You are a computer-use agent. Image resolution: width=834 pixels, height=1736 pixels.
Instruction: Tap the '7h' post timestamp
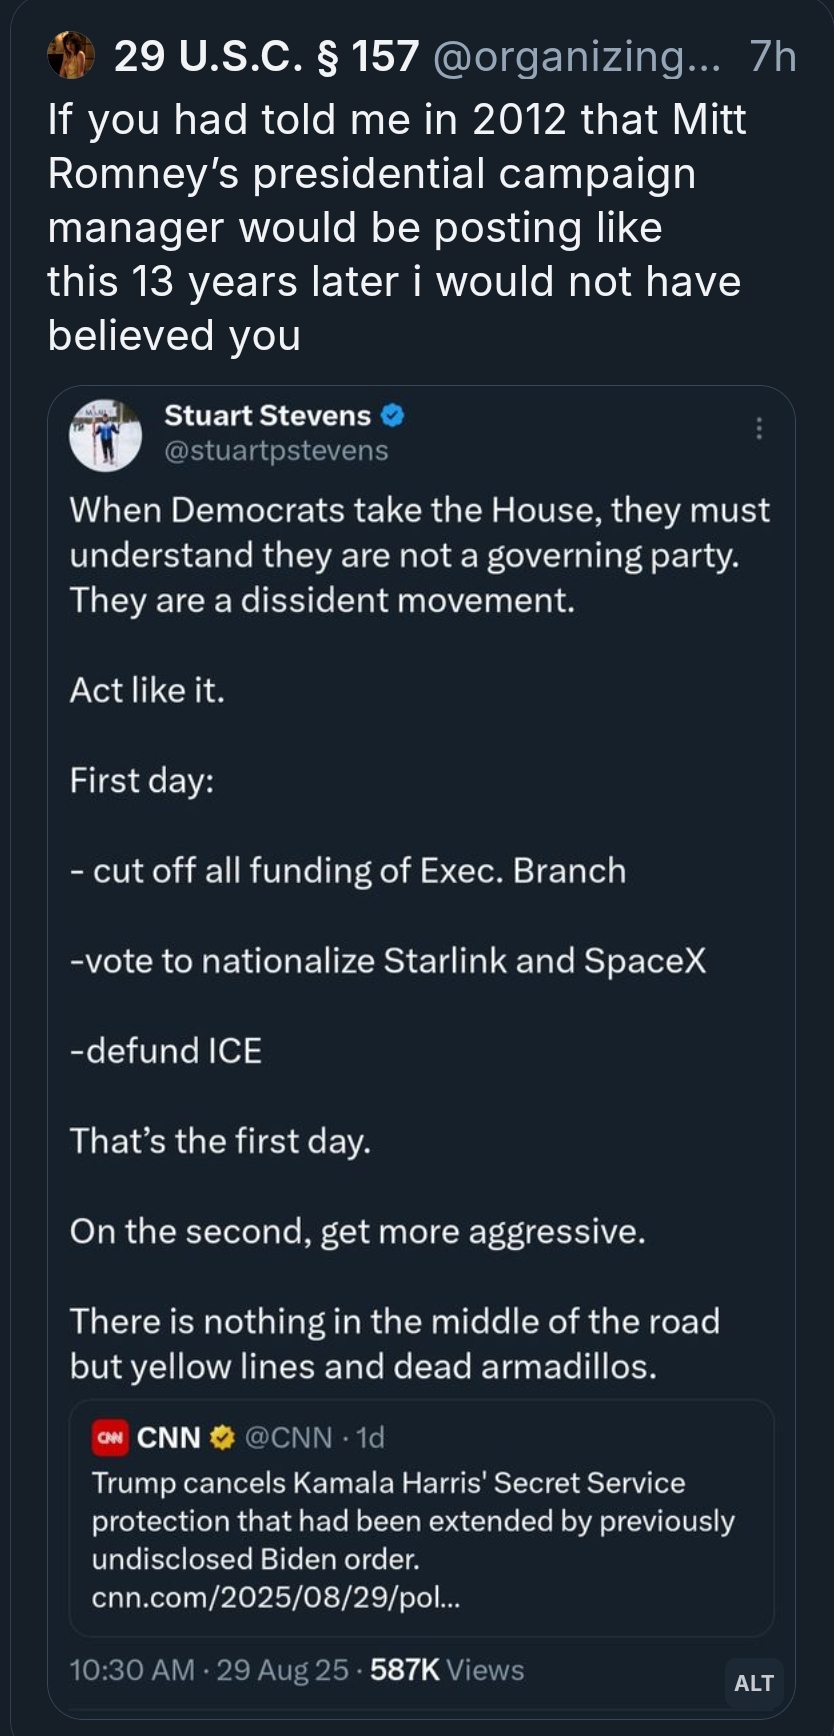pyautogui.click(x=772, y=57)
